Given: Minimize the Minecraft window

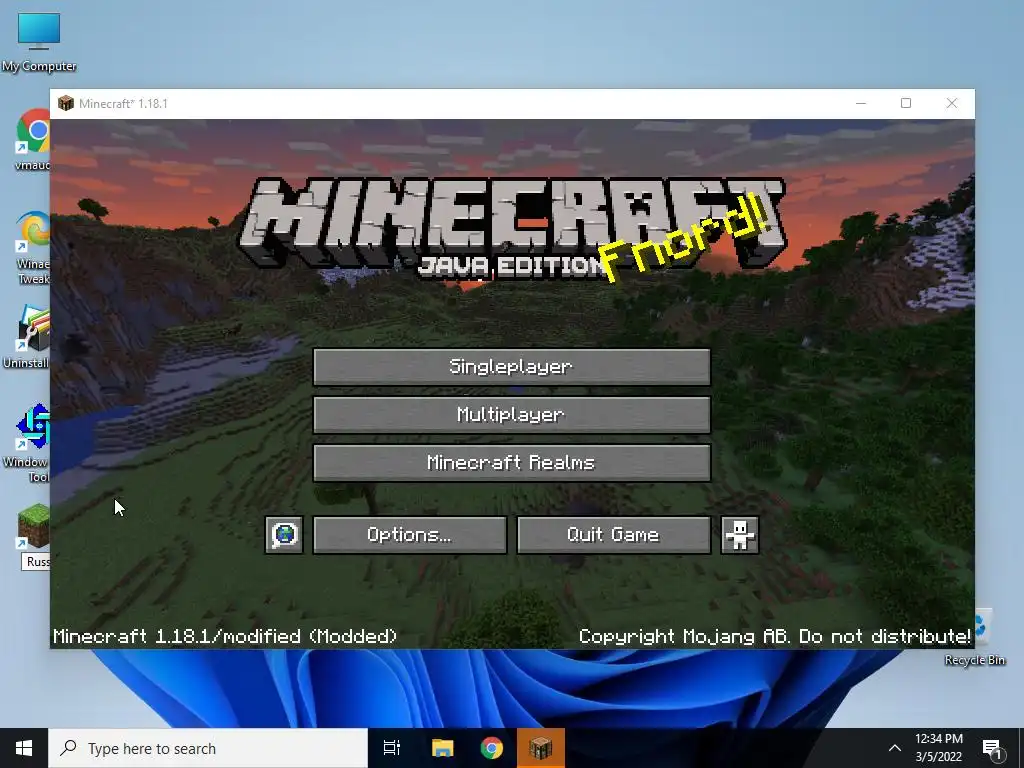Looking at the screenshot, I should 861,103.
